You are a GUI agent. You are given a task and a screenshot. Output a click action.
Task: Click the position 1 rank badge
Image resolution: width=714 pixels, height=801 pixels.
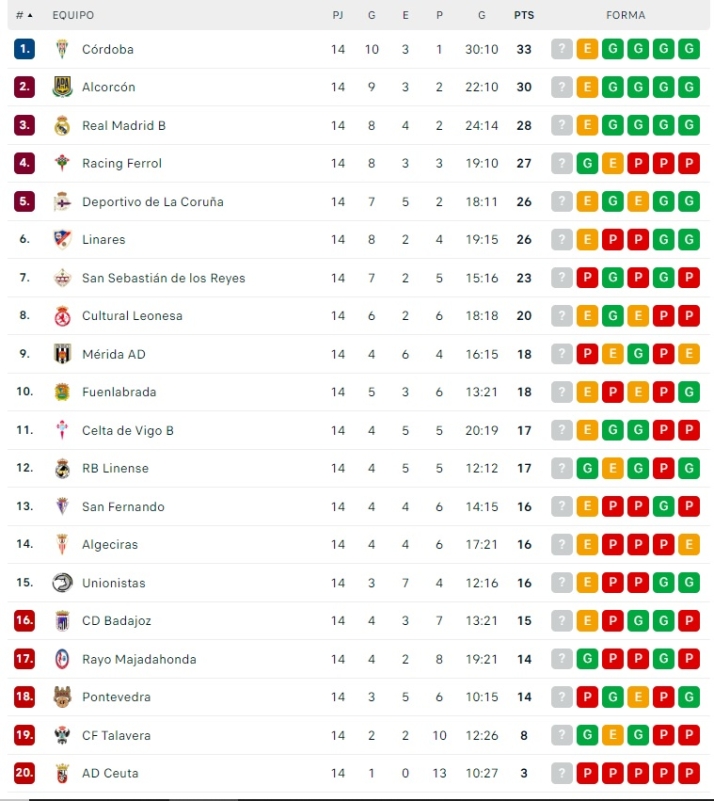(x=25, y=49)
